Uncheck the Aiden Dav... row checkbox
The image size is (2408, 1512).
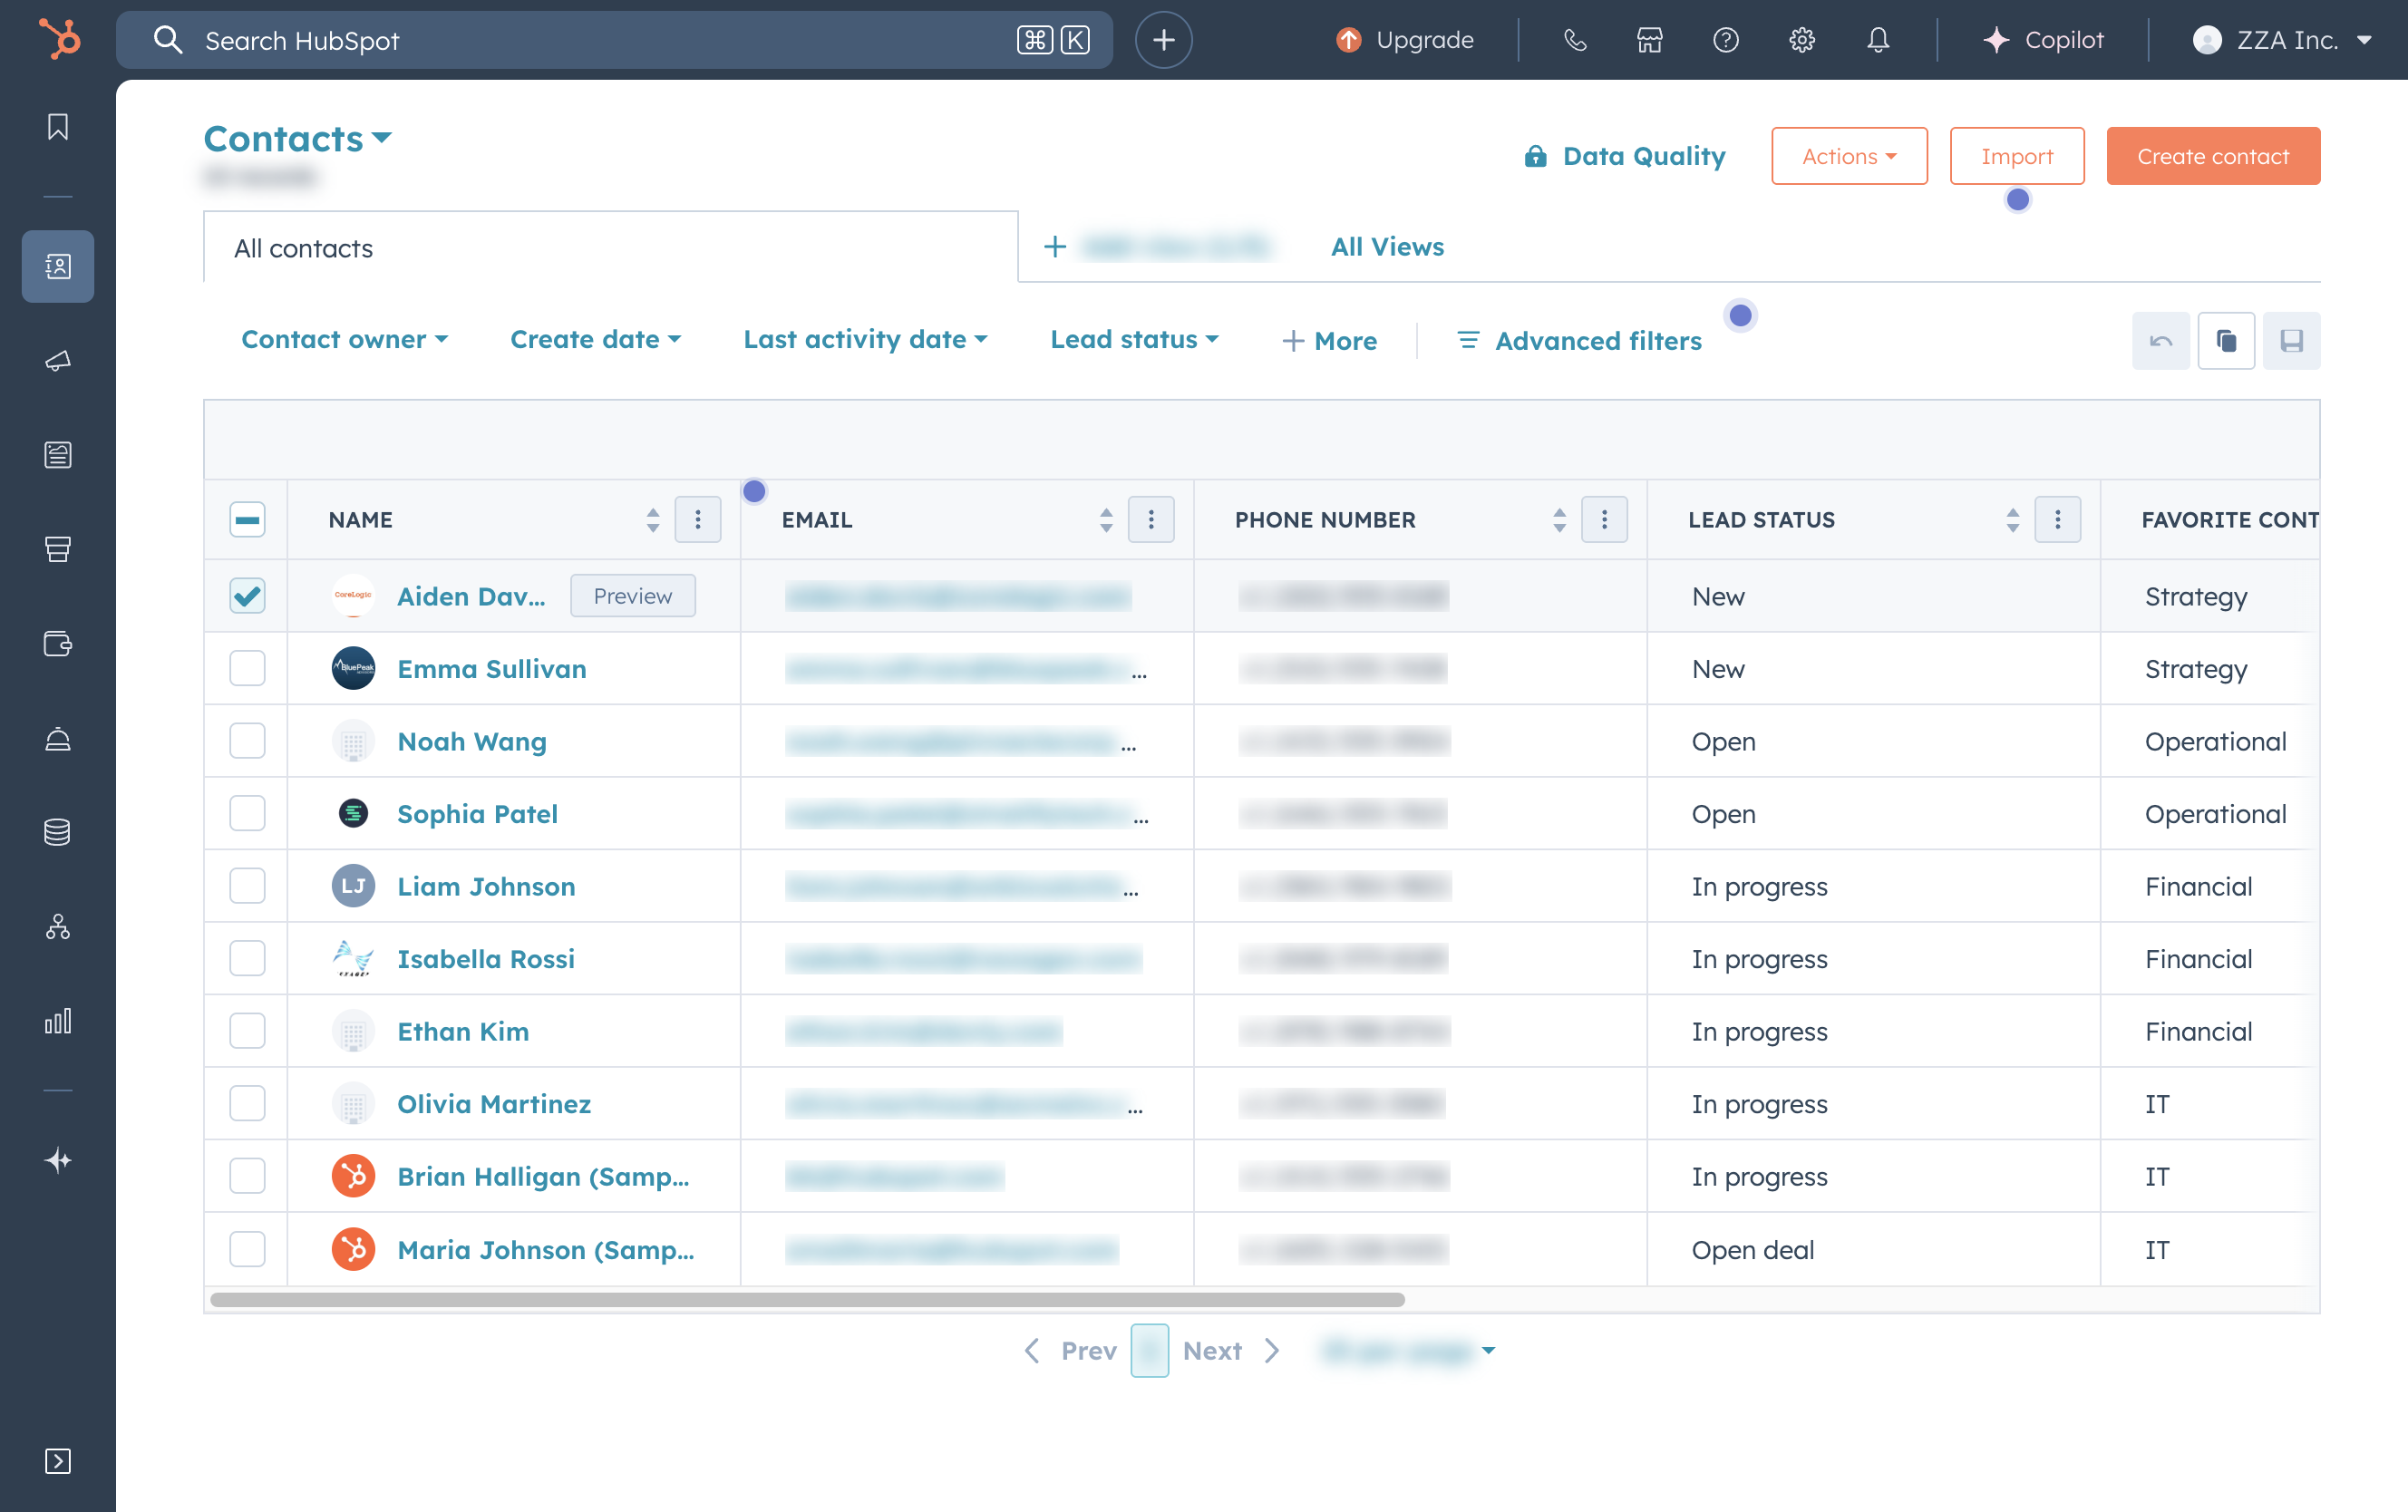pos(247,596)
